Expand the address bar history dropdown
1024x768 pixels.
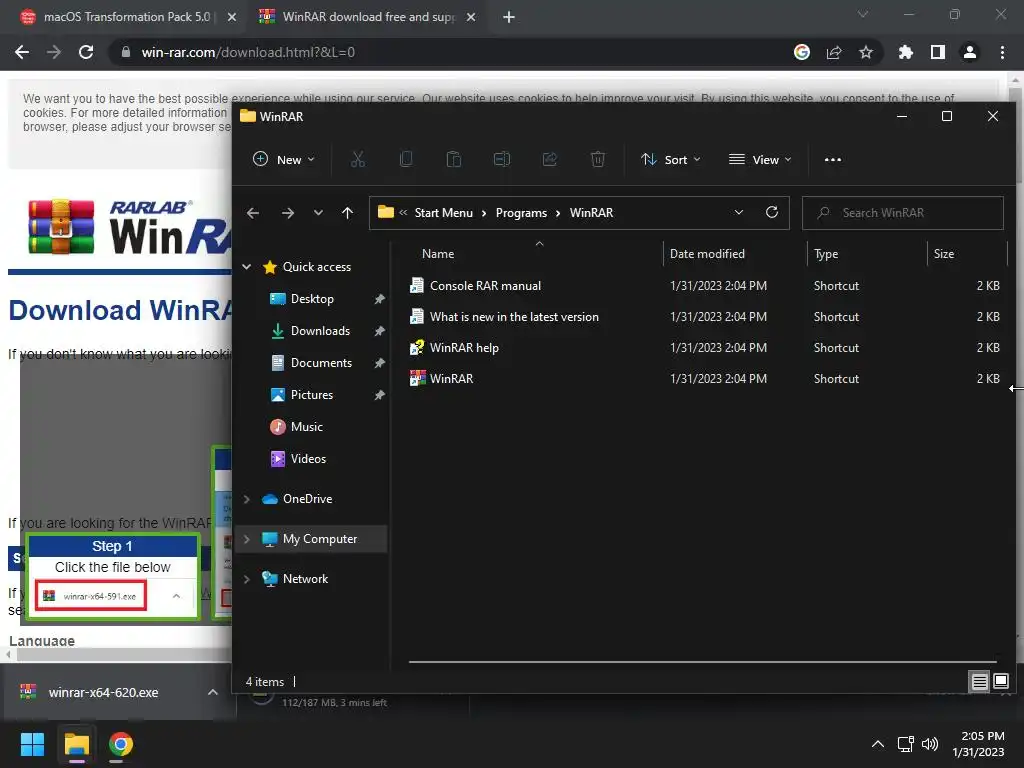coord(739,212)
